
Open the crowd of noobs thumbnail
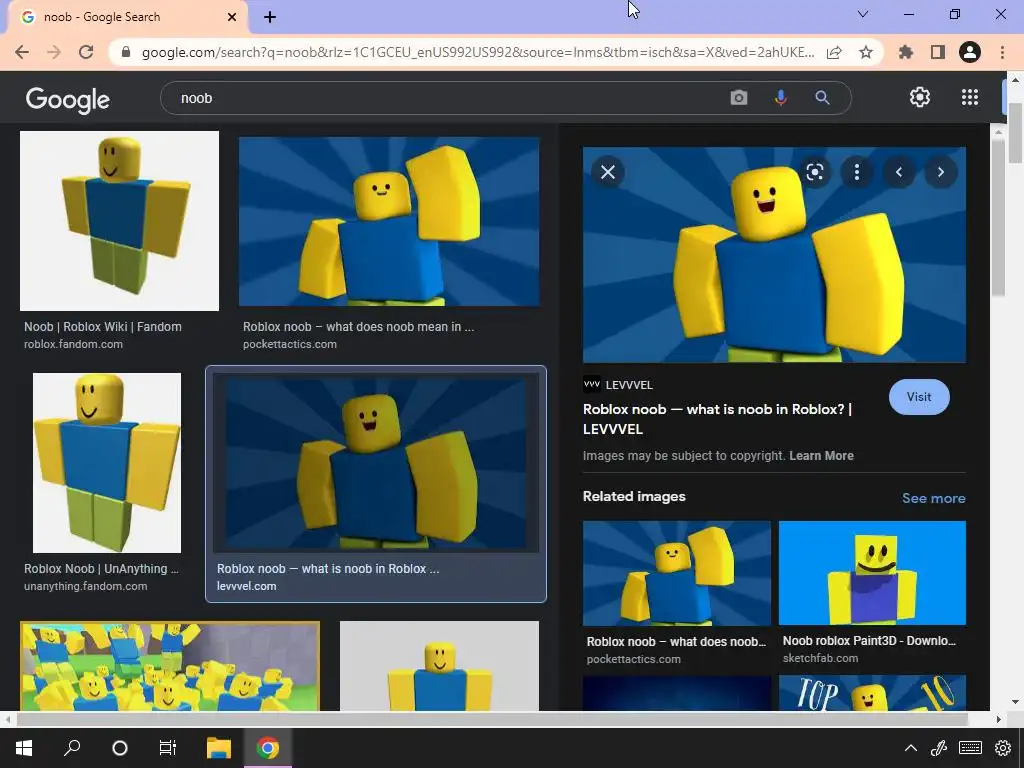[170, 666]
